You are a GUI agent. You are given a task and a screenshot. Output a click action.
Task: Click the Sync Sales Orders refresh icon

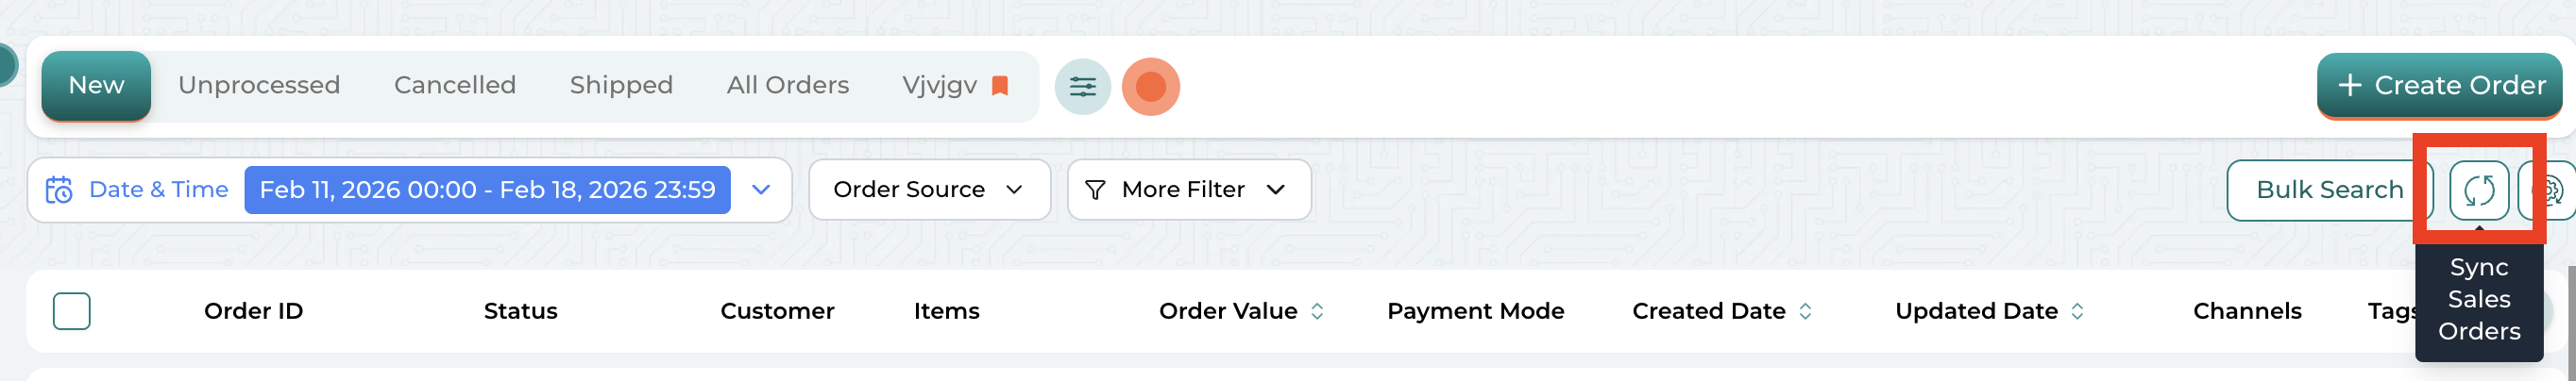click(2478, 190)
